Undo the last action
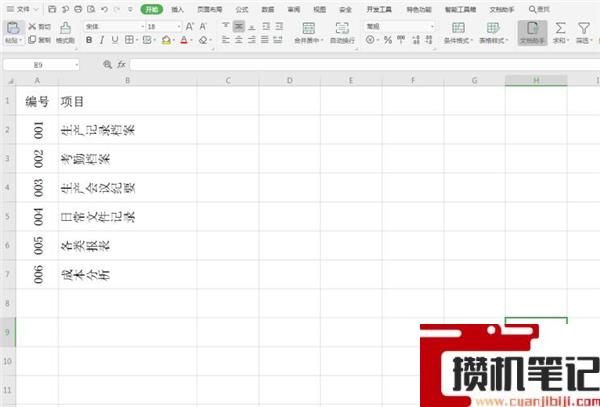This screenshot has height=407, width=600. 104,9
